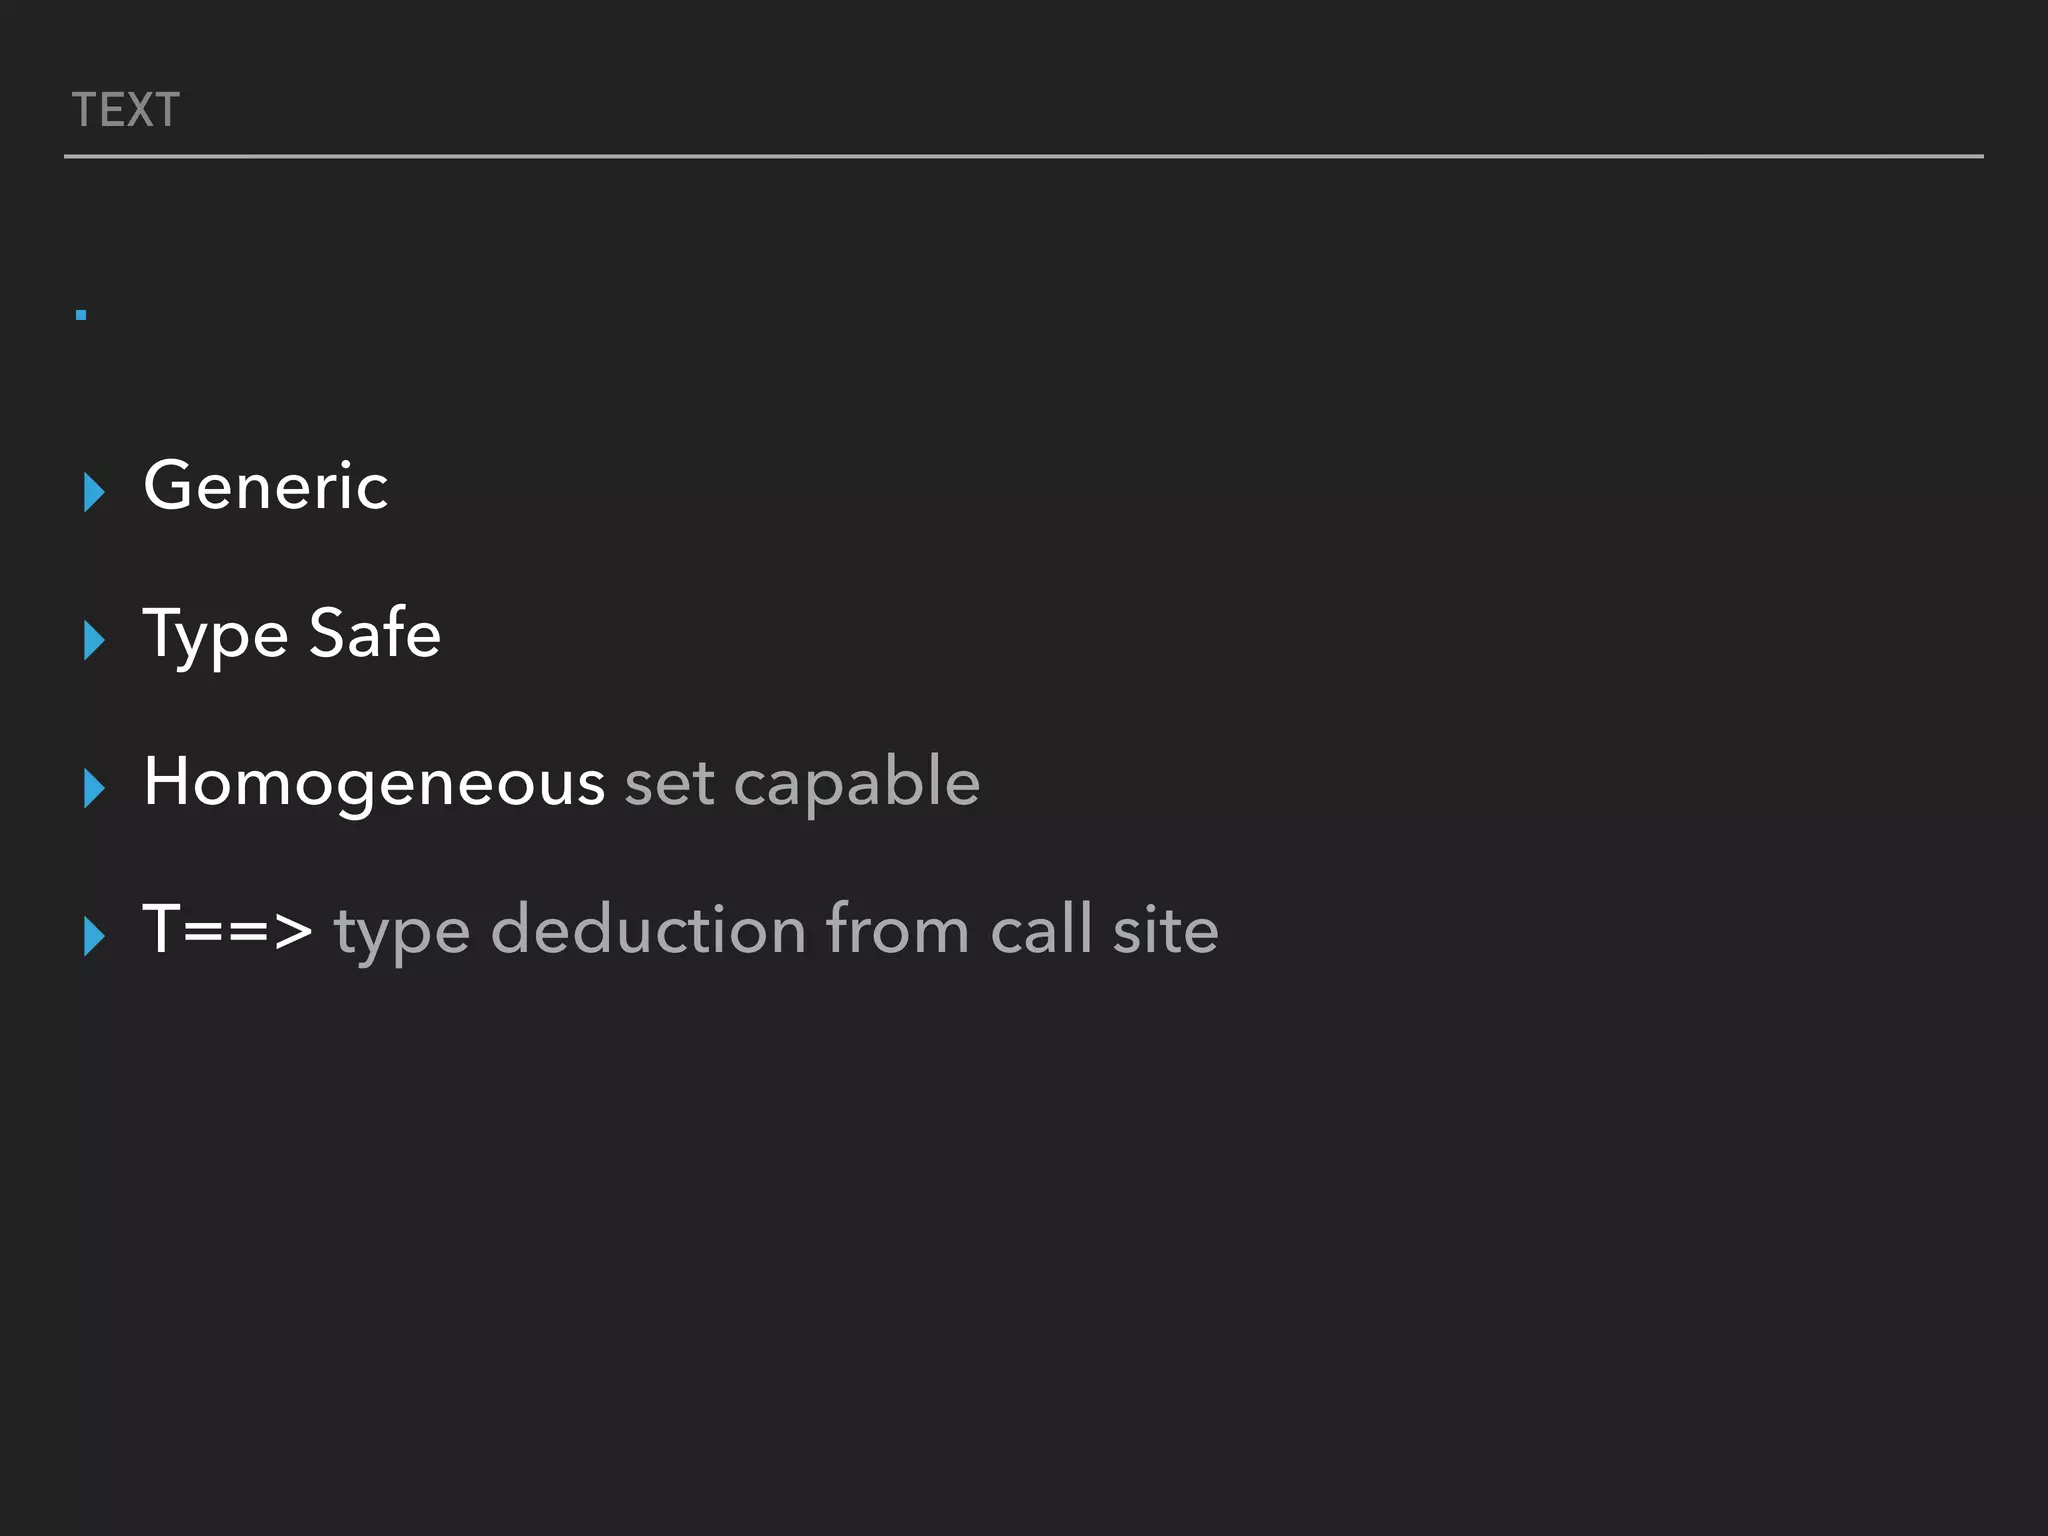The image size is (2048, 1536).
Task: Click the gray word set
Action: pyautogui.click(x=670, y=783)
